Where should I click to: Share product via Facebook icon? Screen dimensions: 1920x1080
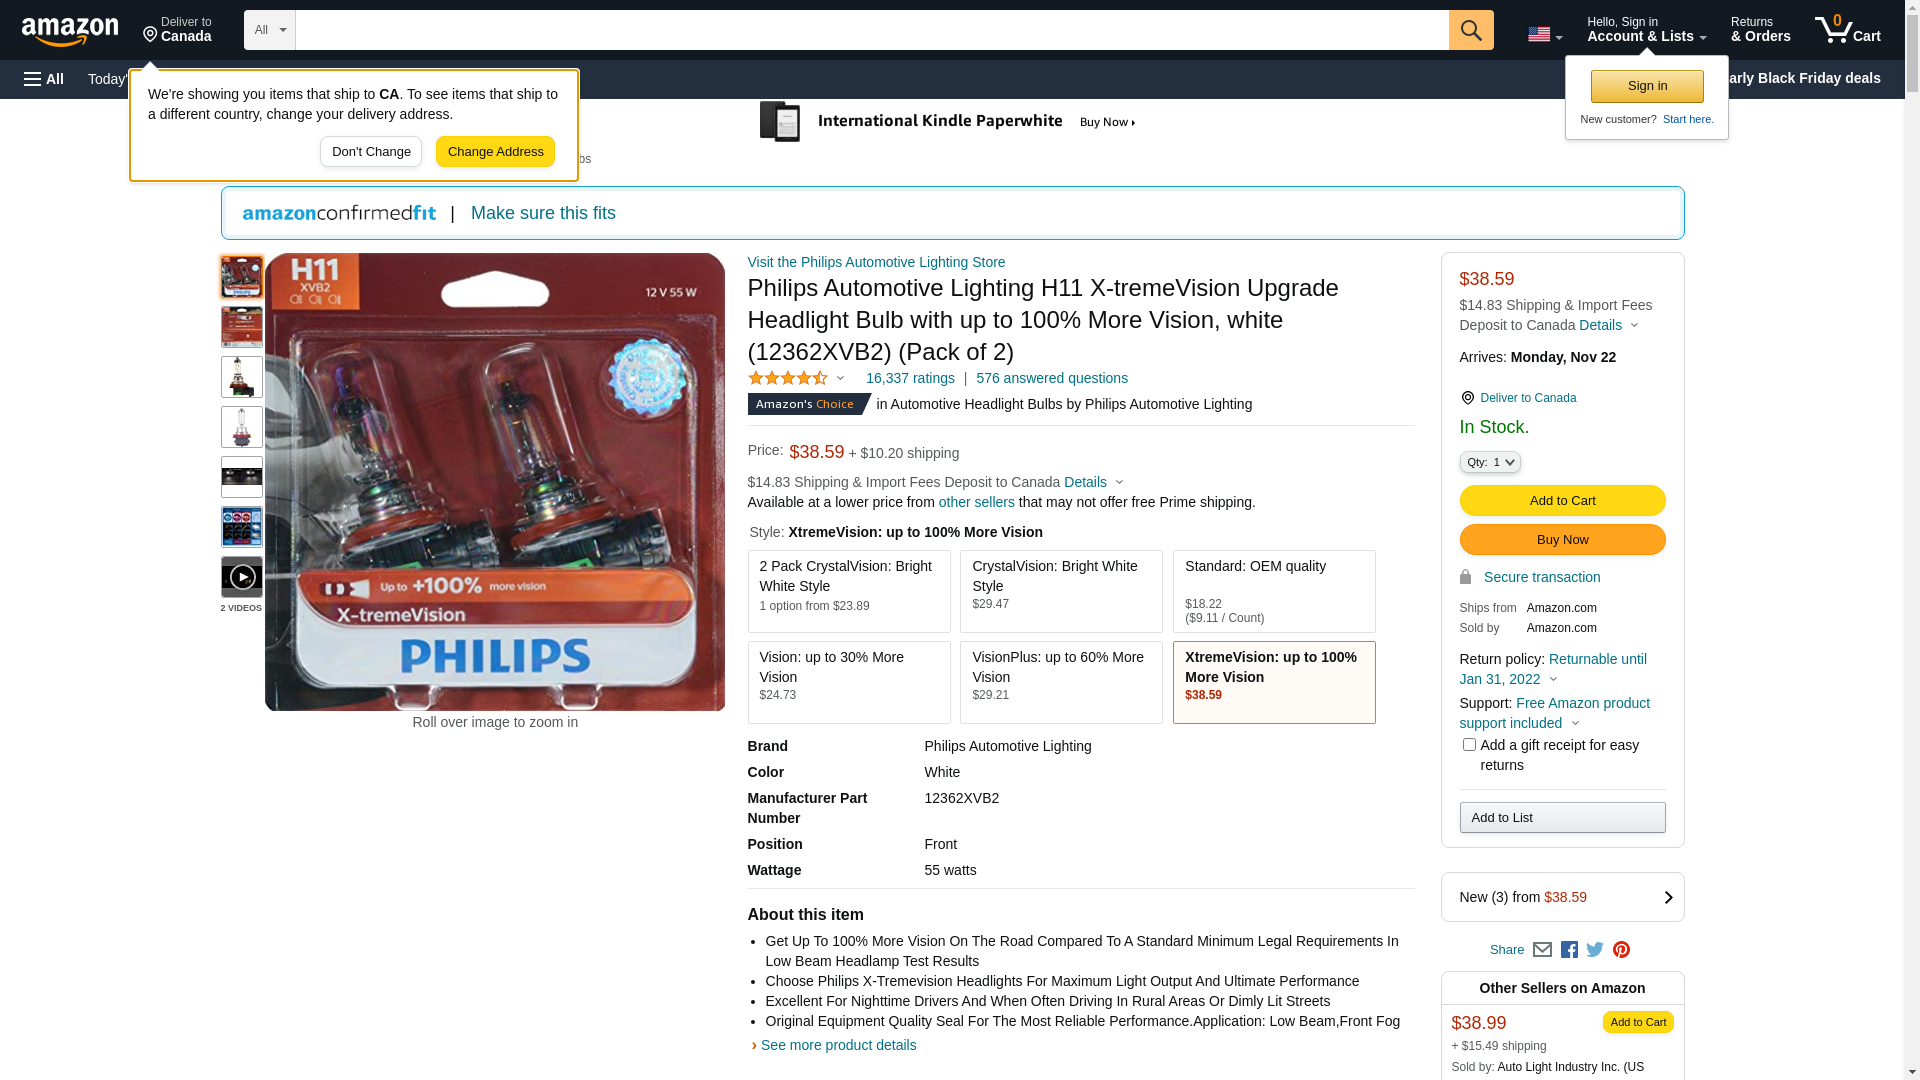tap(1569, 950)
